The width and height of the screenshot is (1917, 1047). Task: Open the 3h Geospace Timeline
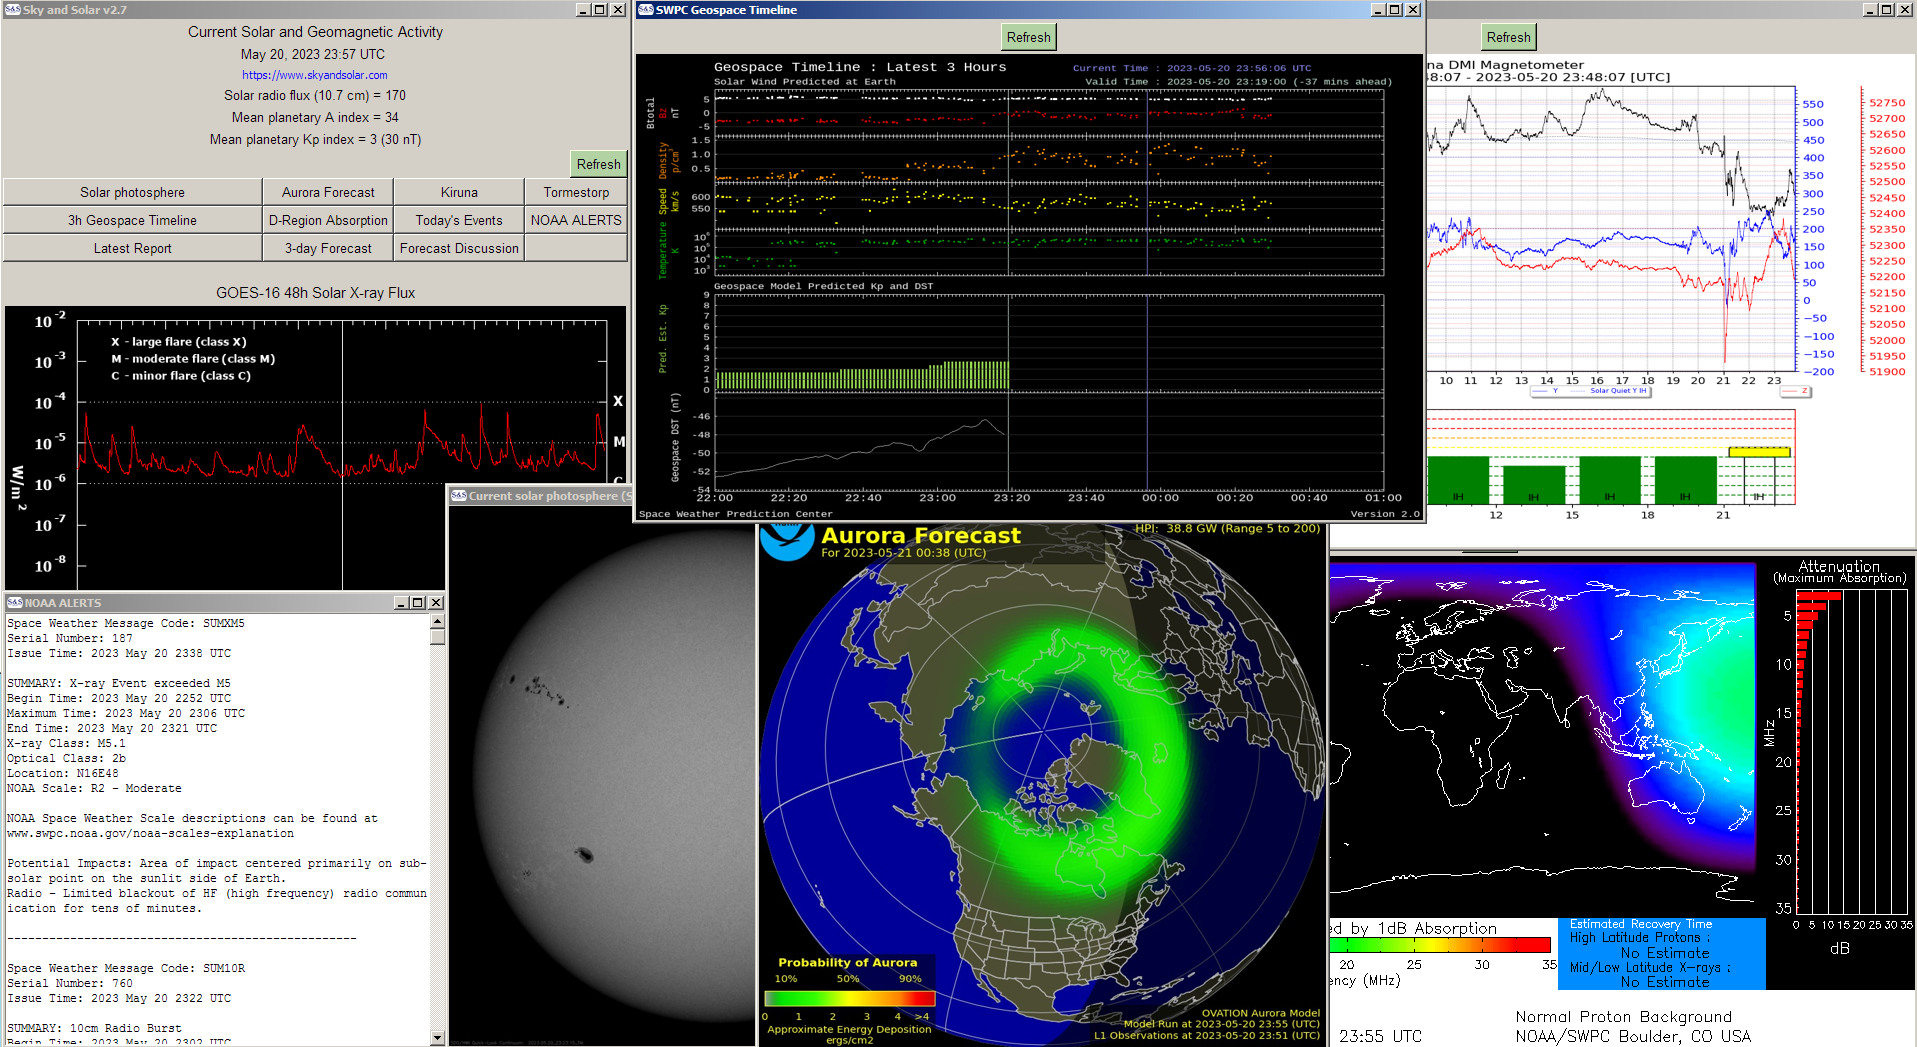132,220
